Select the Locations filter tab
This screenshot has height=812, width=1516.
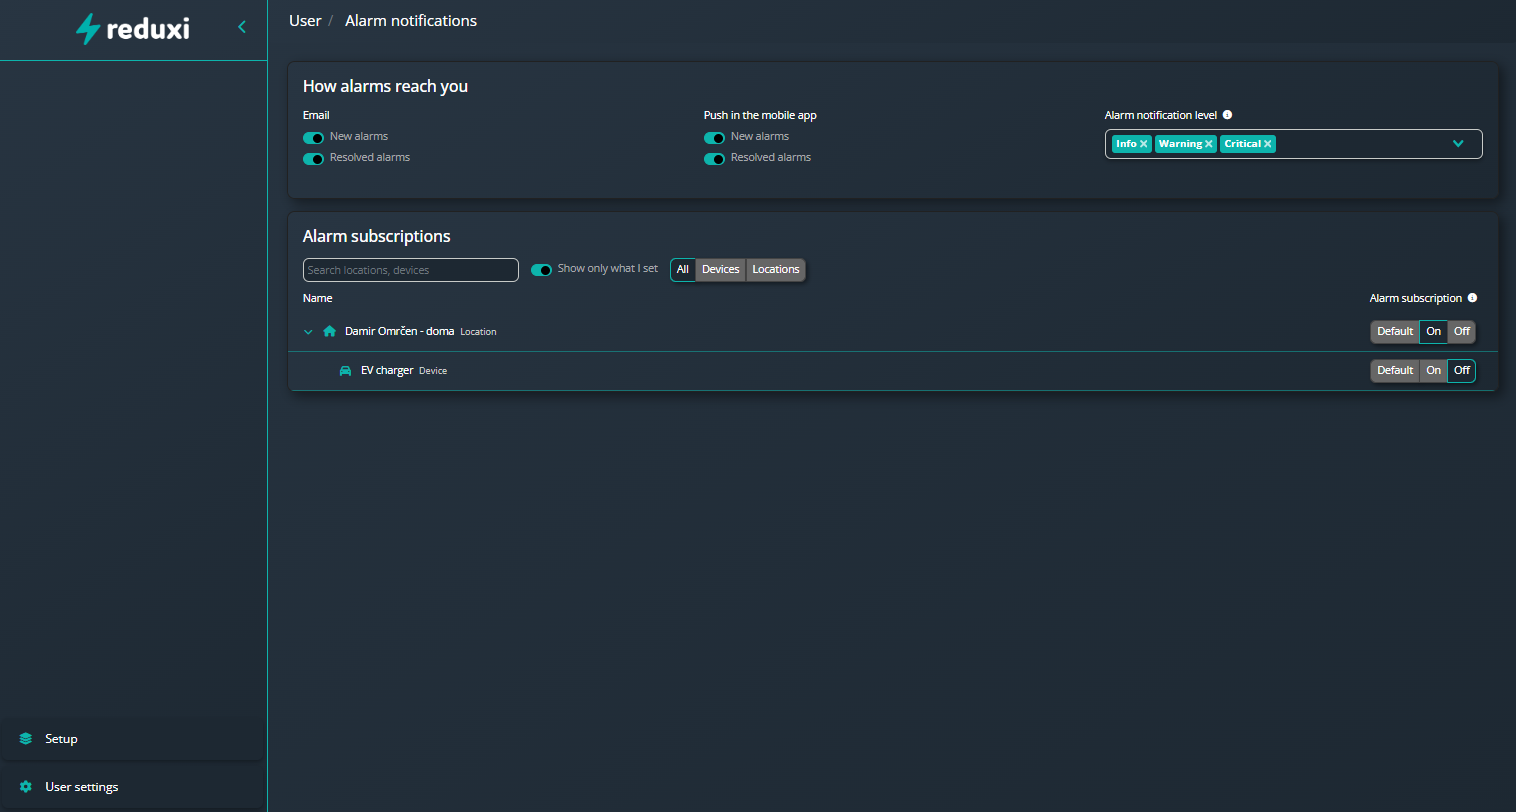(776, 270)
